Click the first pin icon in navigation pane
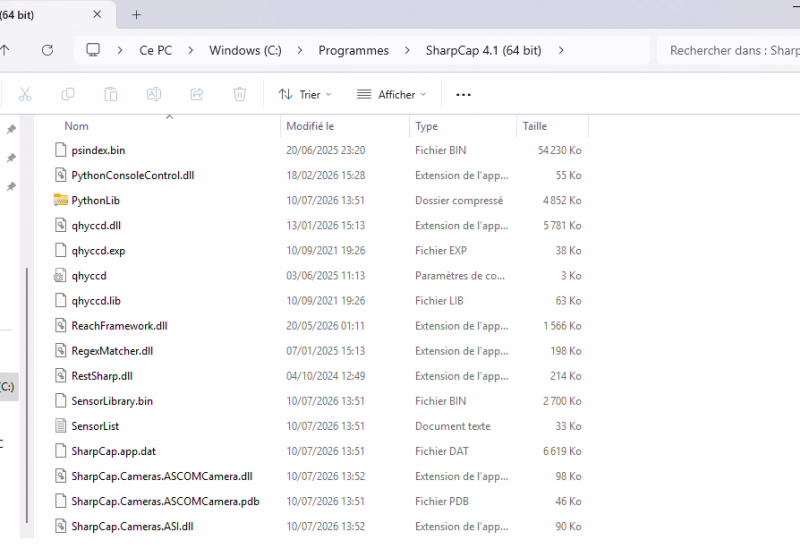Viewport: 800px width, 549px height. [11, 130]
